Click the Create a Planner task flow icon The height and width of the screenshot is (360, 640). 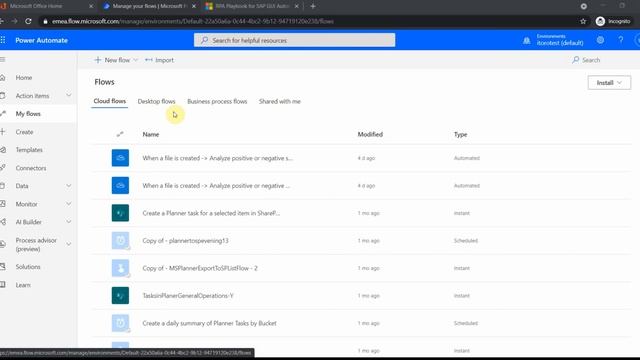[120, 213]
